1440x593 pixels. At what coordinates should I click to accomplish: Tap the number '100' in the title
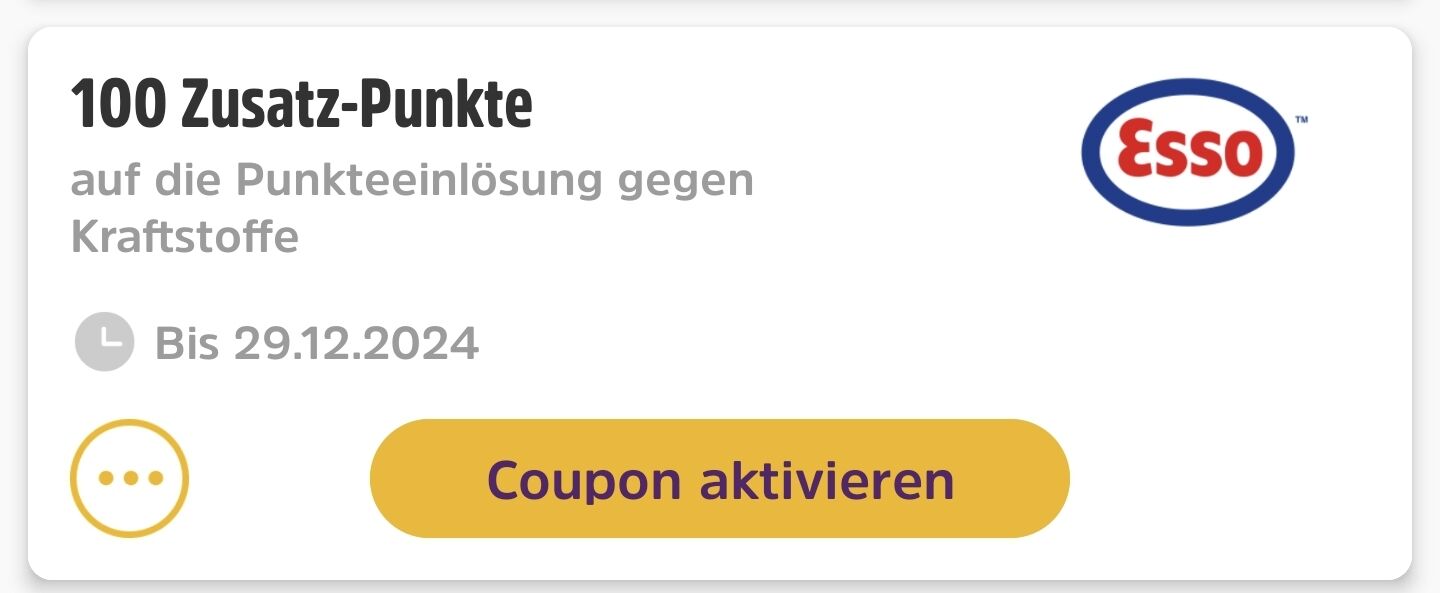click(x=117, y=104)
